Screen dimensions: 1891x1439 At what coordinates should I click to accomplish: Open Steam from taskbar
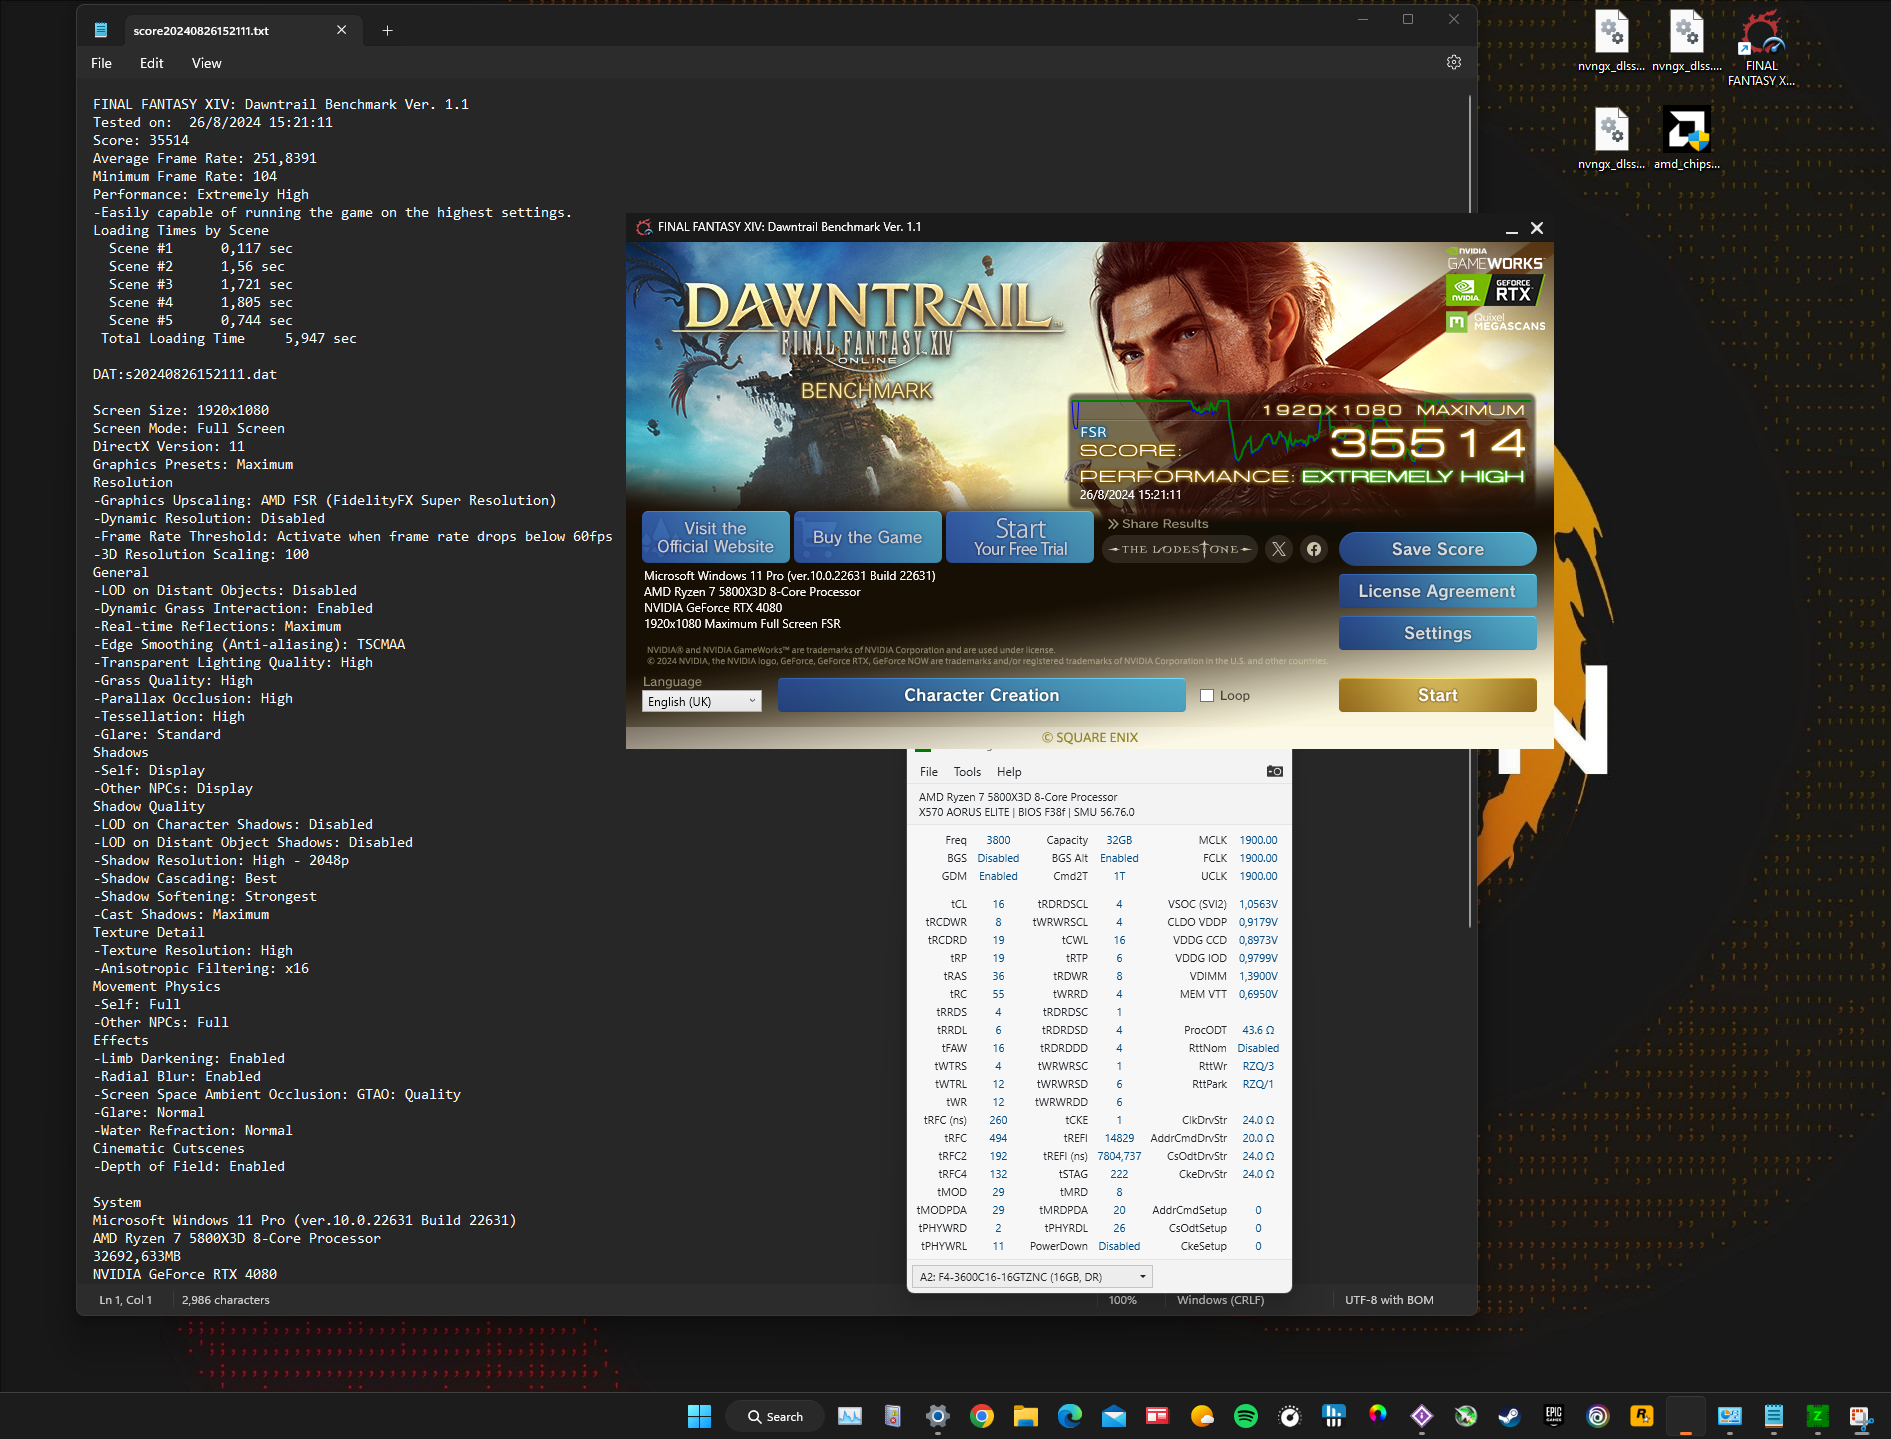[1509, 1416]
